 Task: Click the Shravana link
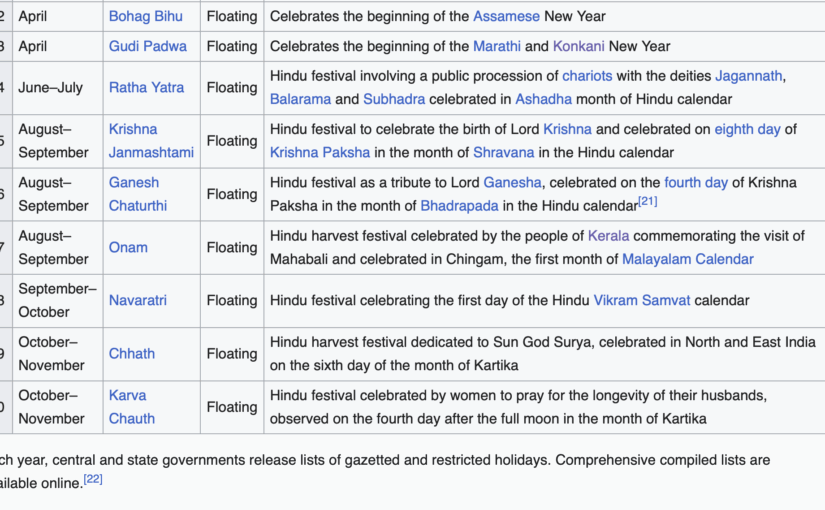pyautogui.click(x=504, y=152)
